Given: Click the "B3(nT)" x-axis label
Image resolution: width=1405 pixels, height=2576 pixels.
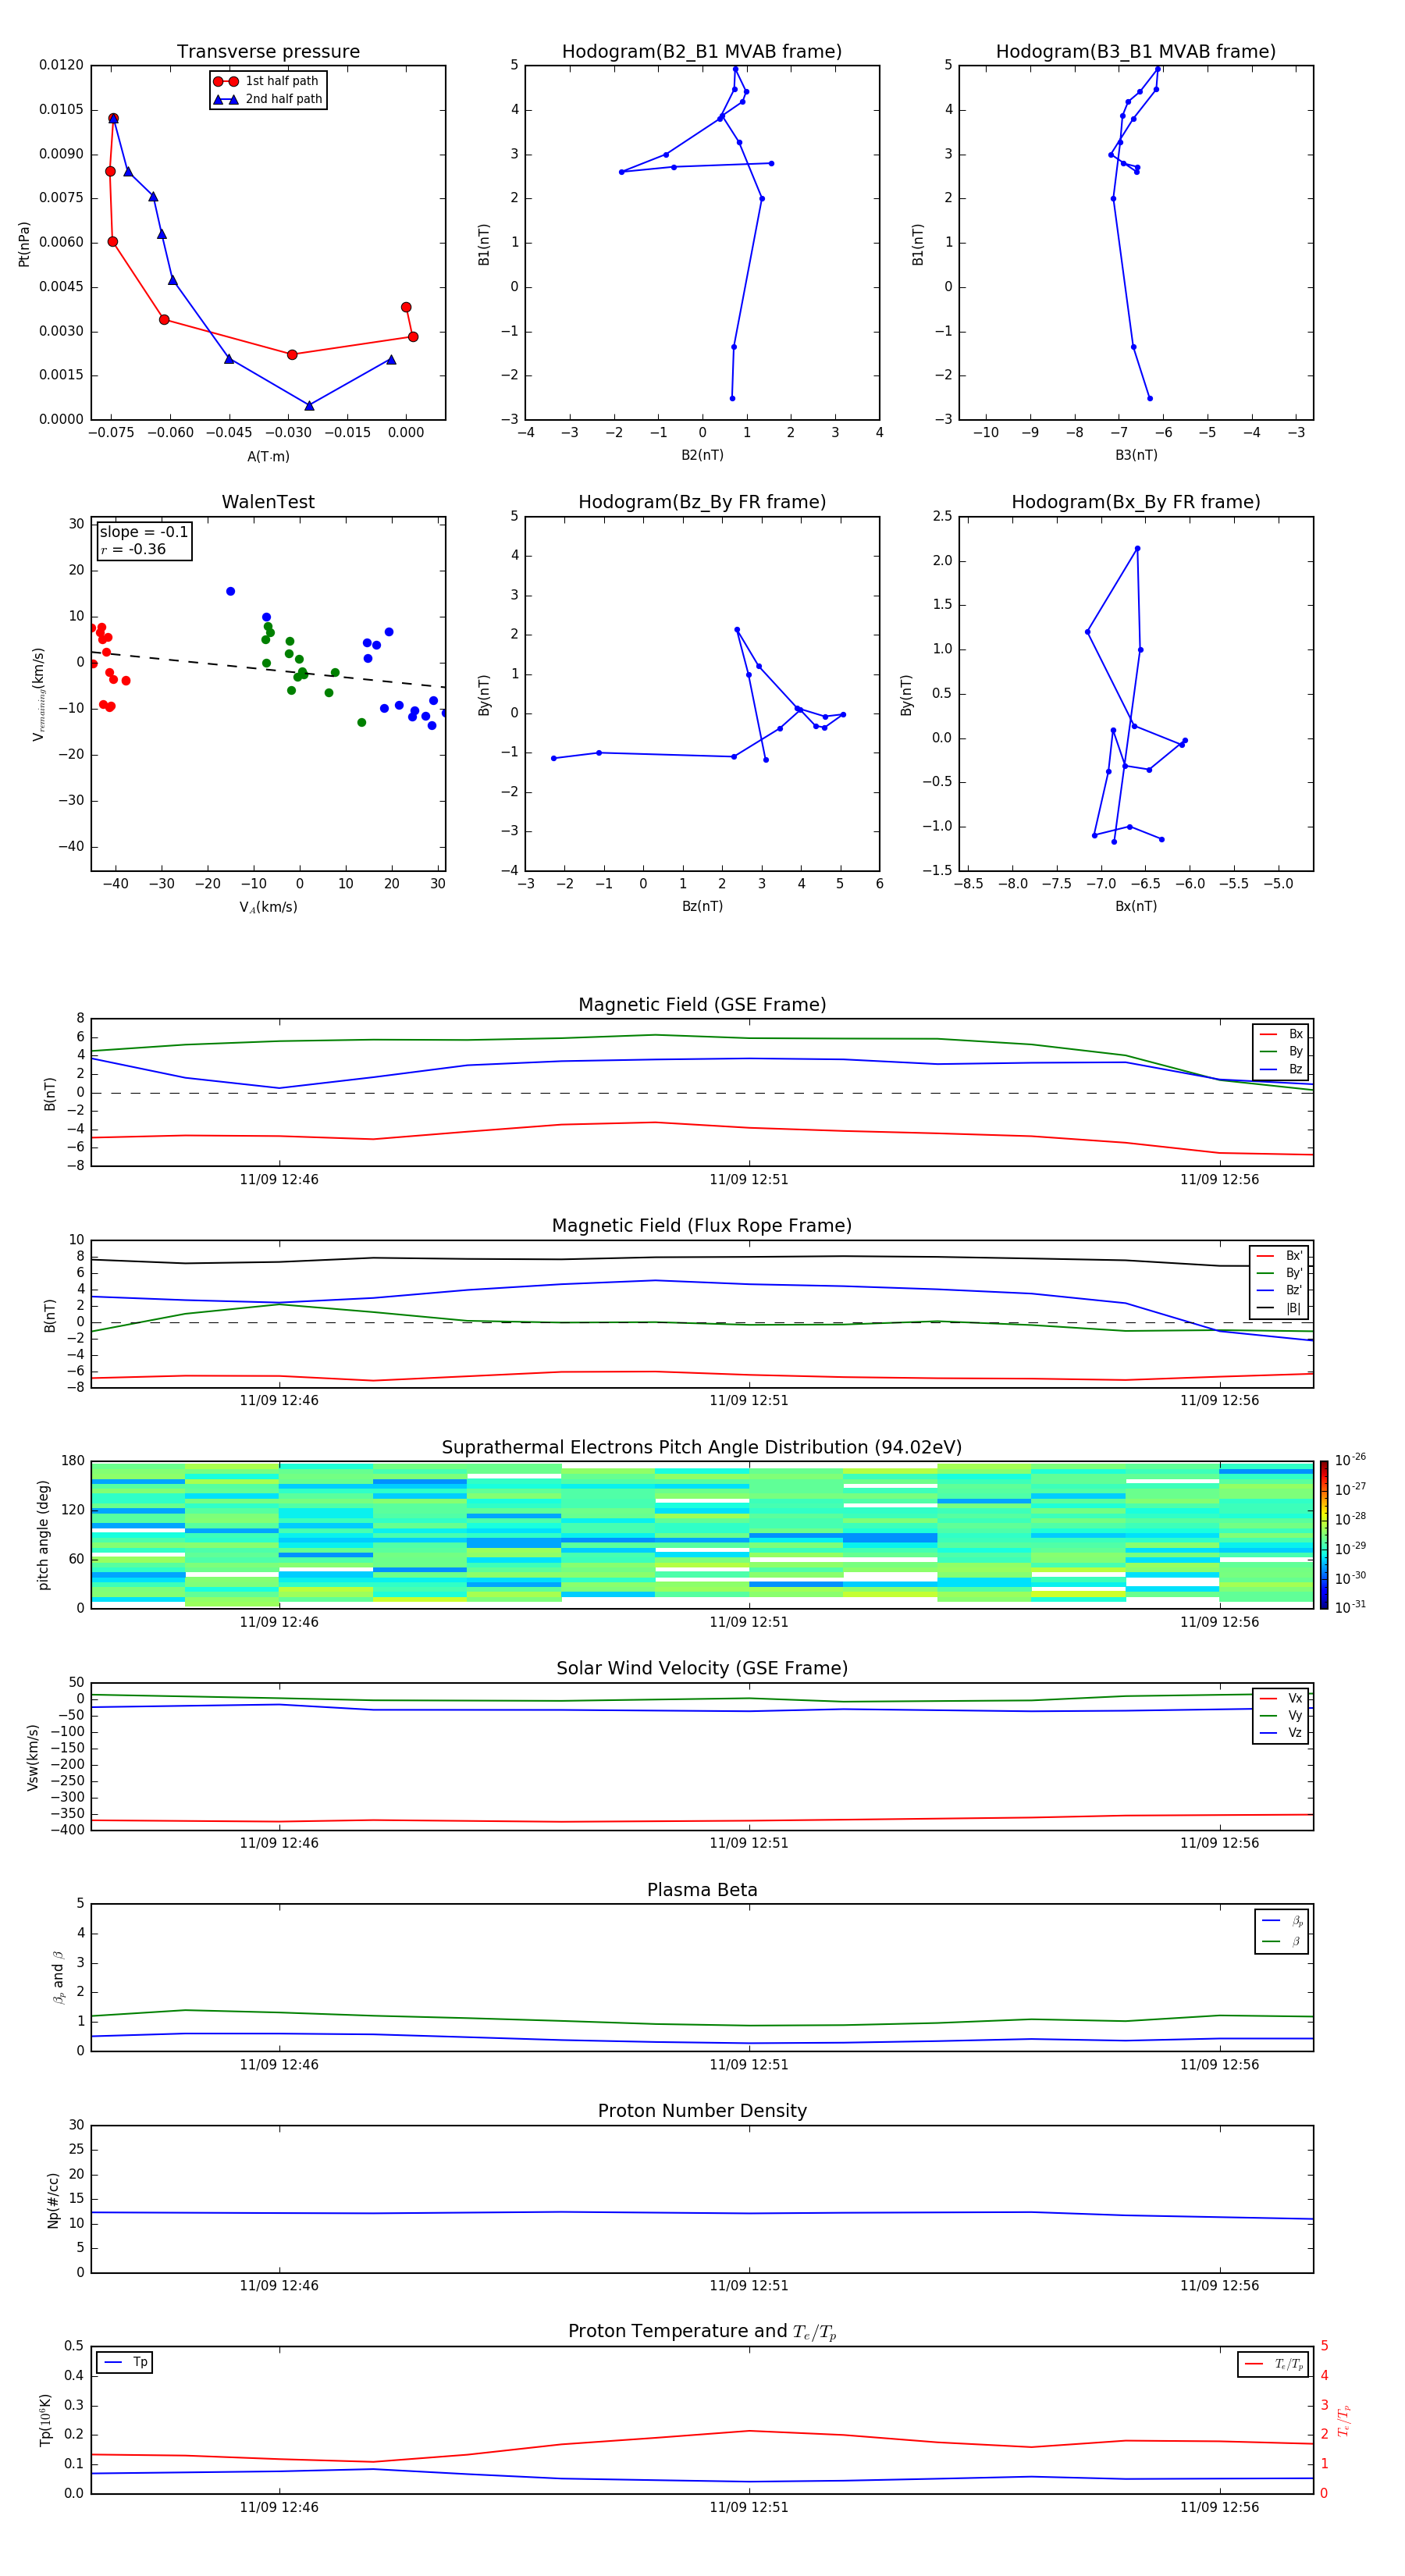Looking at the screenshot, I should [x=1136, y=455].
